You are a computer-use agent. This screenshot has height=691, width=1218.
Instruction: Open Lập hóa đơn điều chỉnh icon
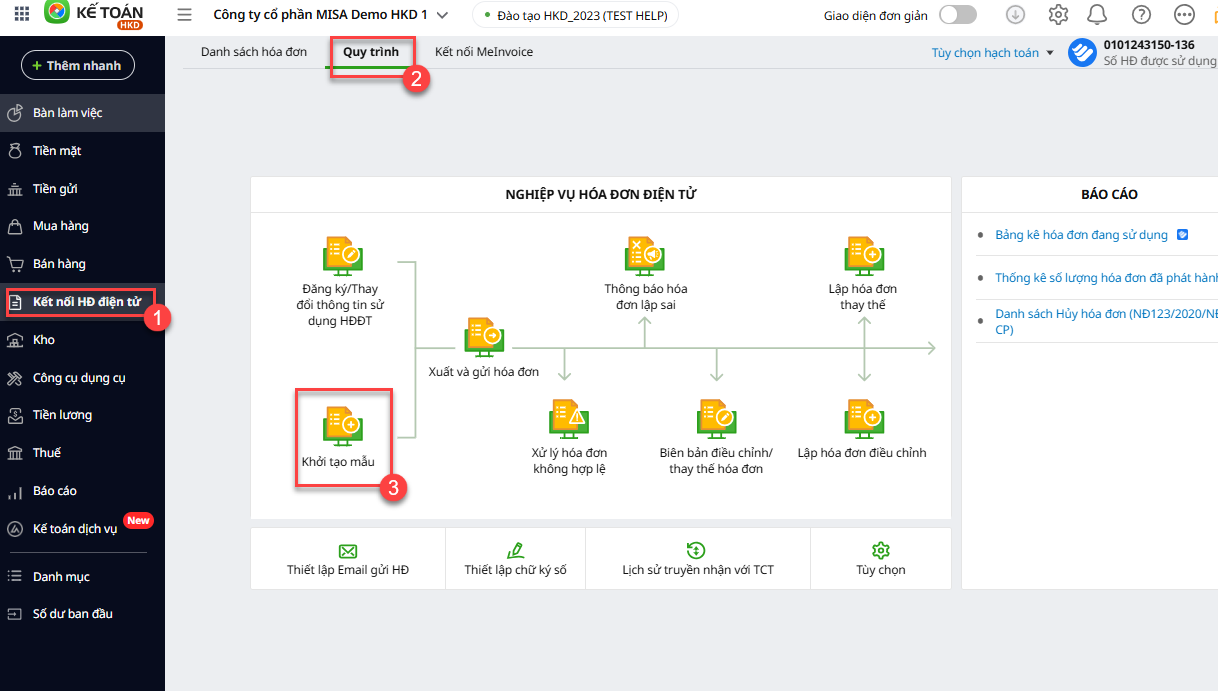tap(862, 418)
